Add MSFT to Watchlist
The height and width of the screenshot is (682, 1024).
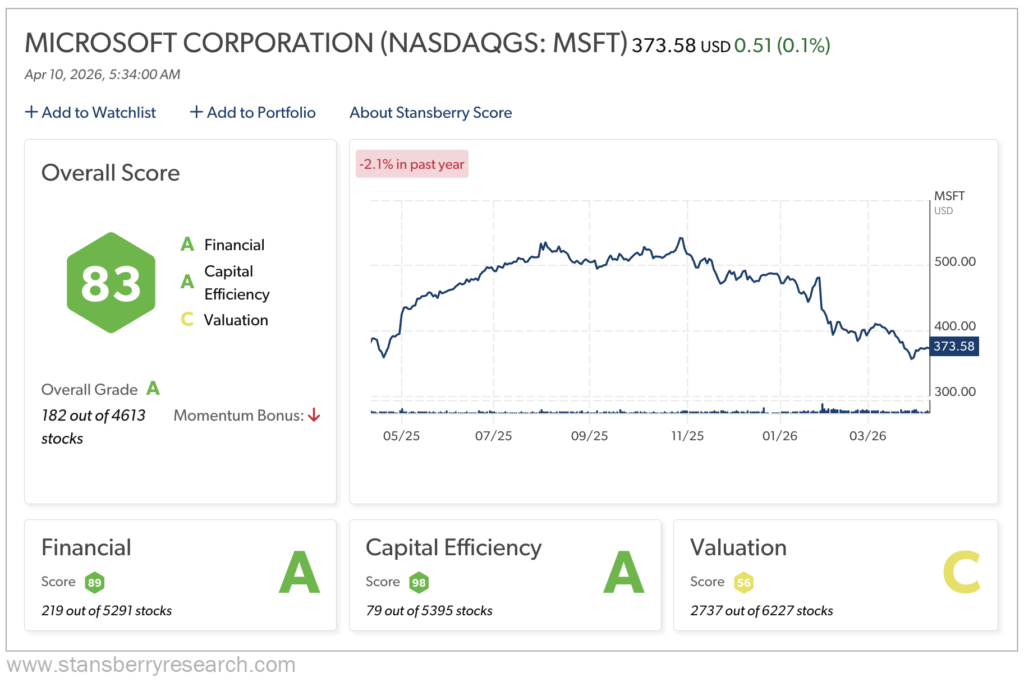pyautogui.click(x=90, y=113)
